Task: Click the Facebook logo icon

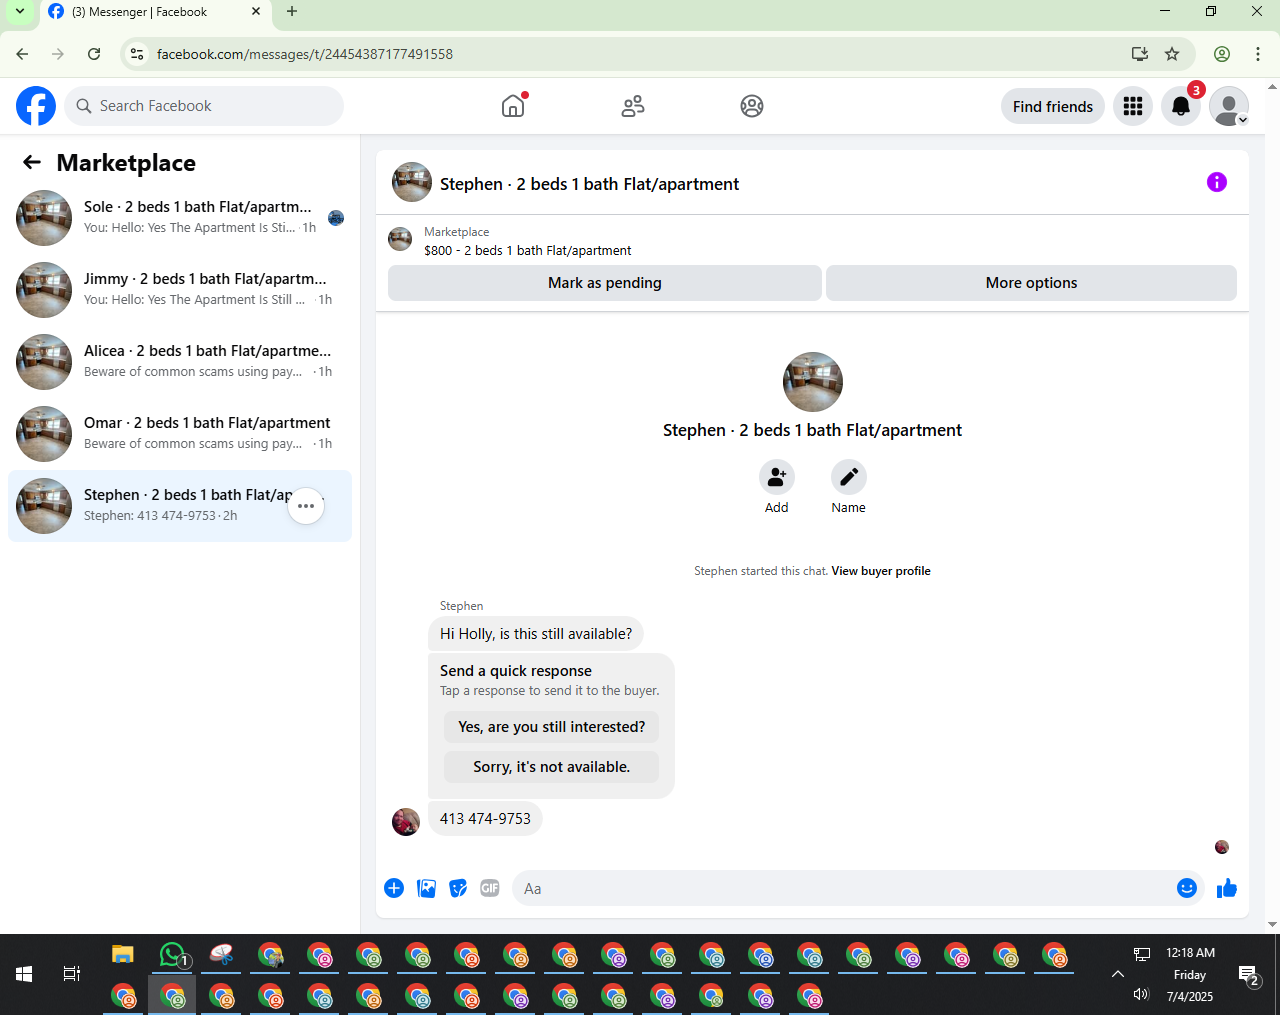Action: coord(36,106)
